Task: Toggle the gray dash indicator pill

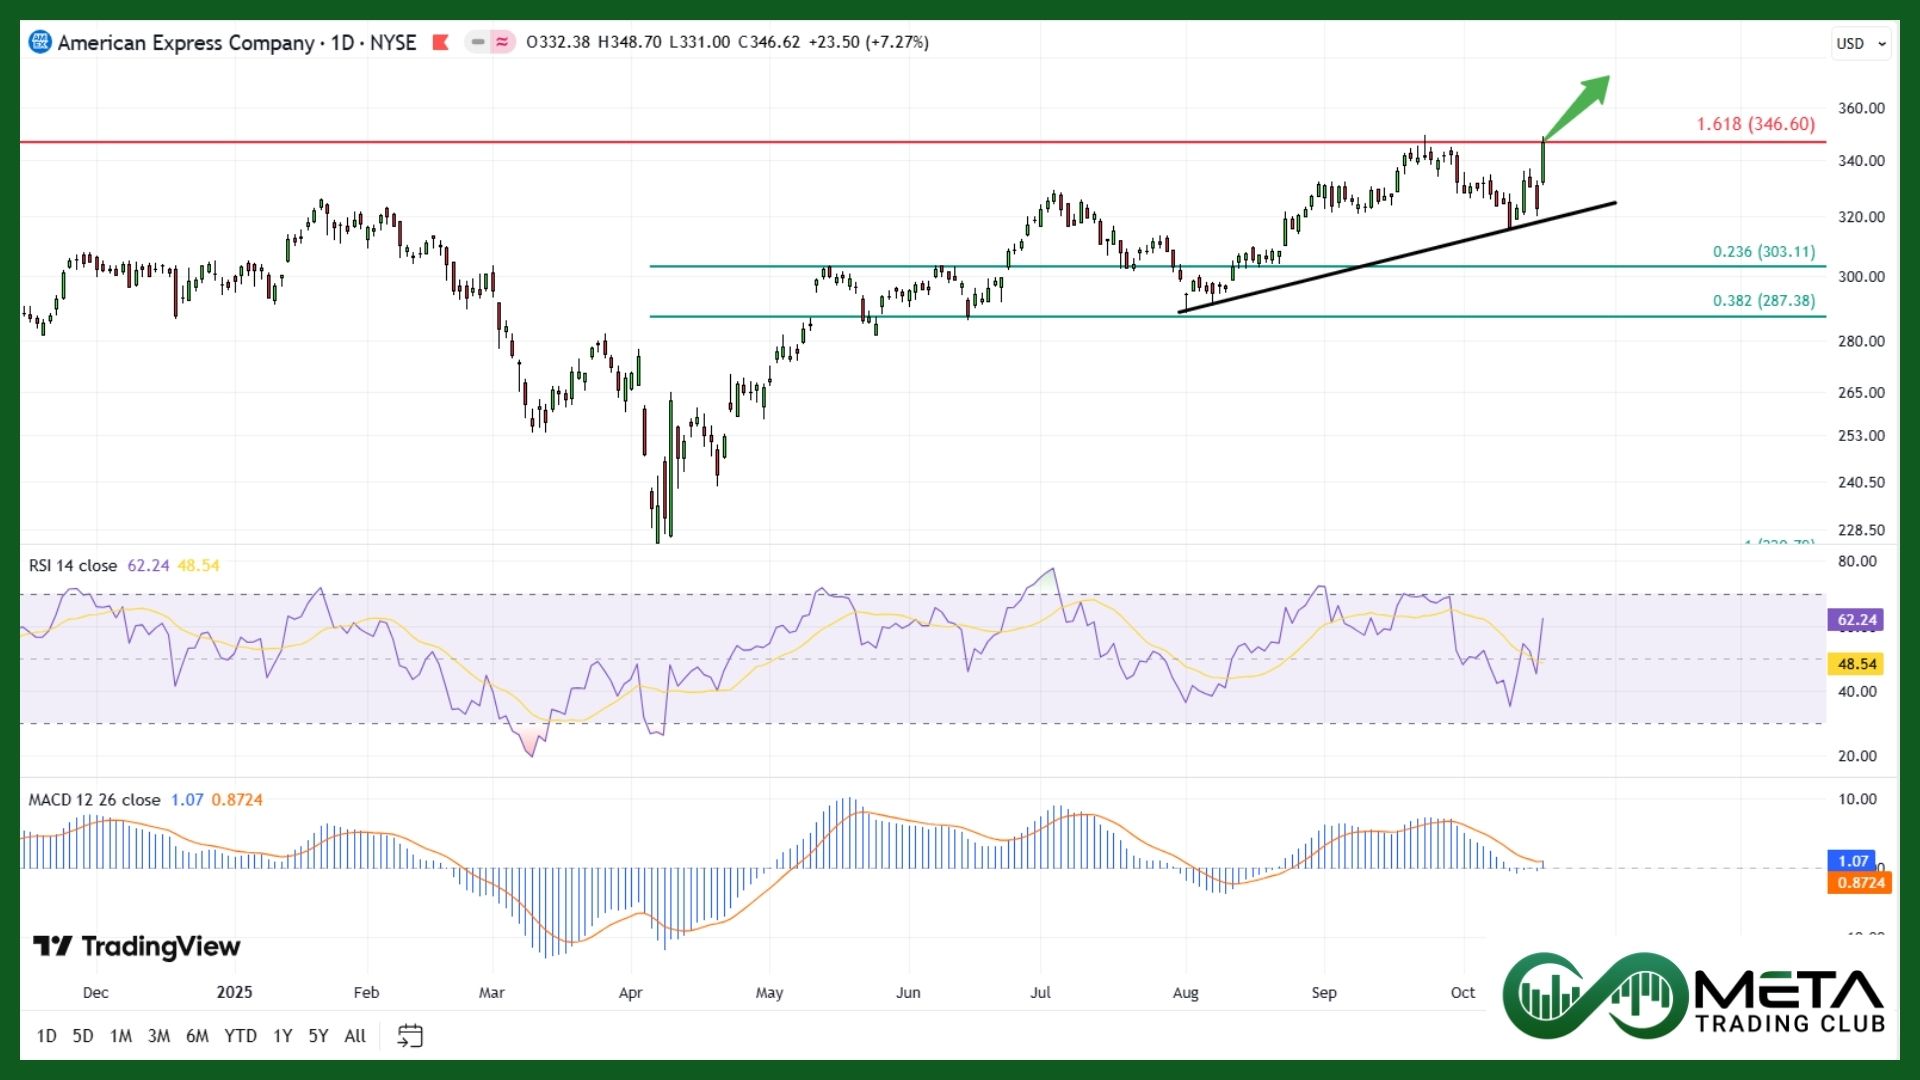Action: tap(478, 42)
